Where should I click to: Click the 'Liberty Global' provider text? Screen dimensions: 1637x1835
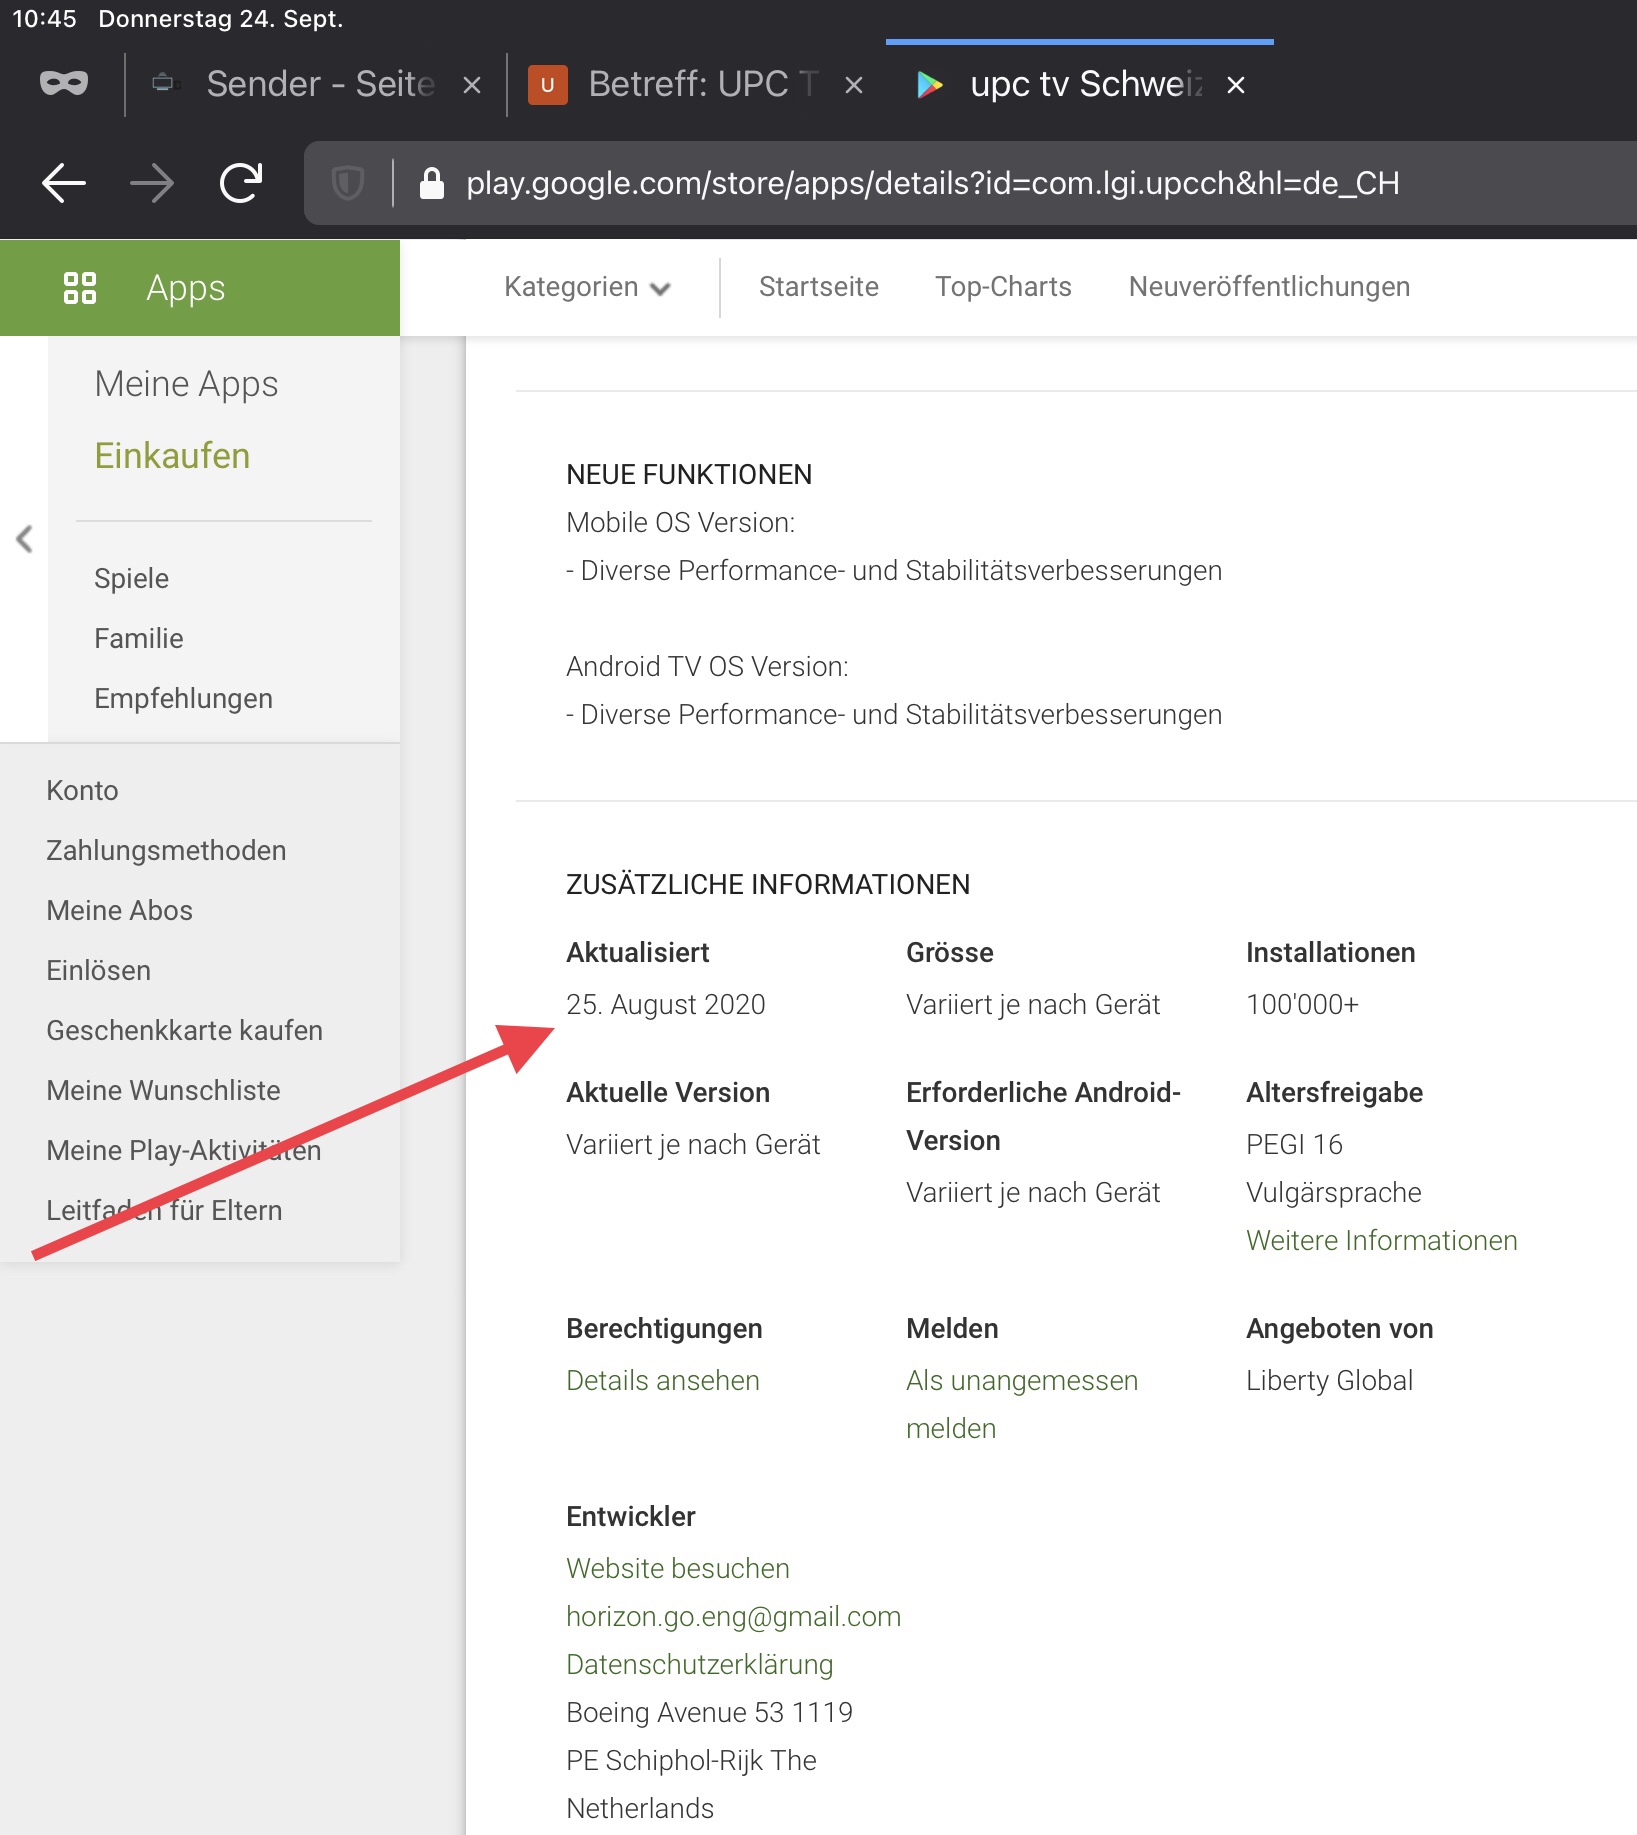click(x=1329, y=1381)
